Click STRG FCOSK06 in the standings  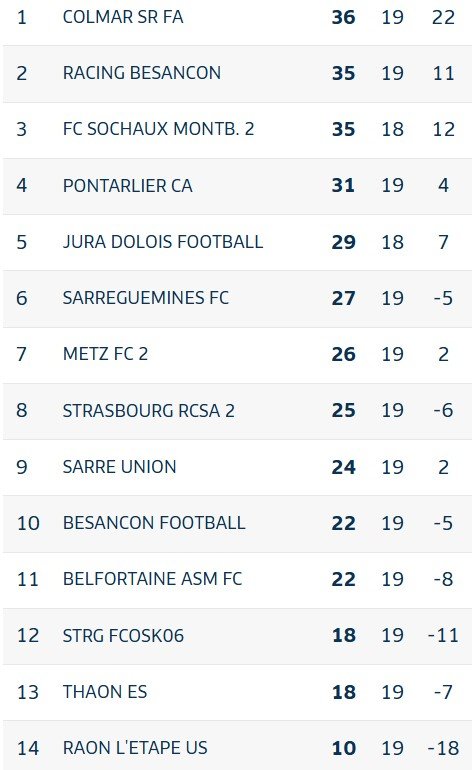[x=123, y=636]
